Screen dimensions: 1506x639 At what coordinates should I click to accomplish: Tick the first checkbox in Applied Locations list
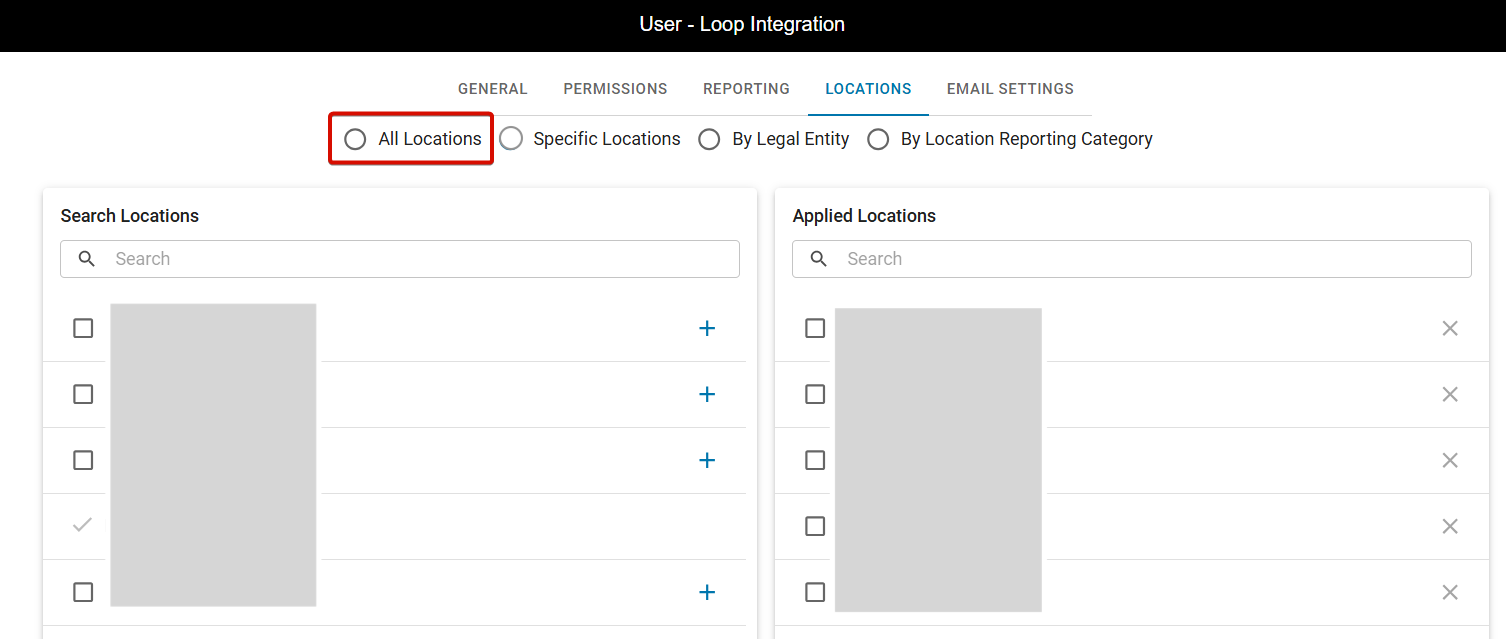pyautogui.click(x=815, y=328)
